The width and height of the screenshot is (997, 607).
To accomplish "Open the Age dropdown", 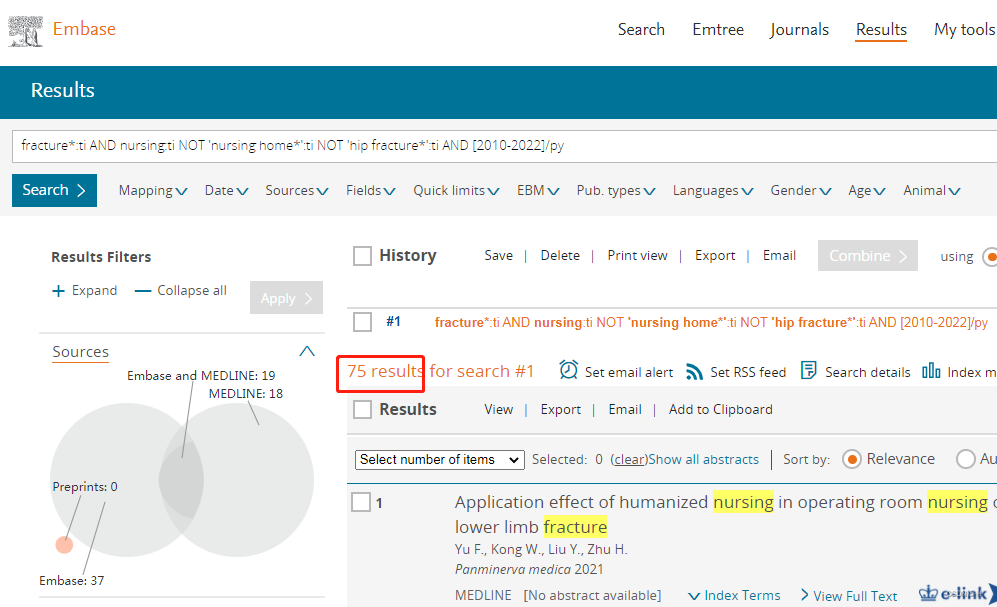I will tap(867, 190).
